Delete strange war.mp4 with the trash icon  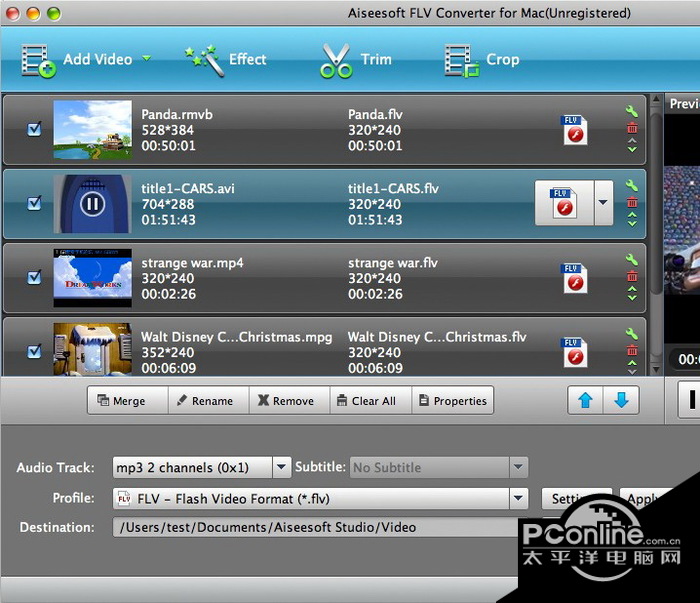[632, 276]
